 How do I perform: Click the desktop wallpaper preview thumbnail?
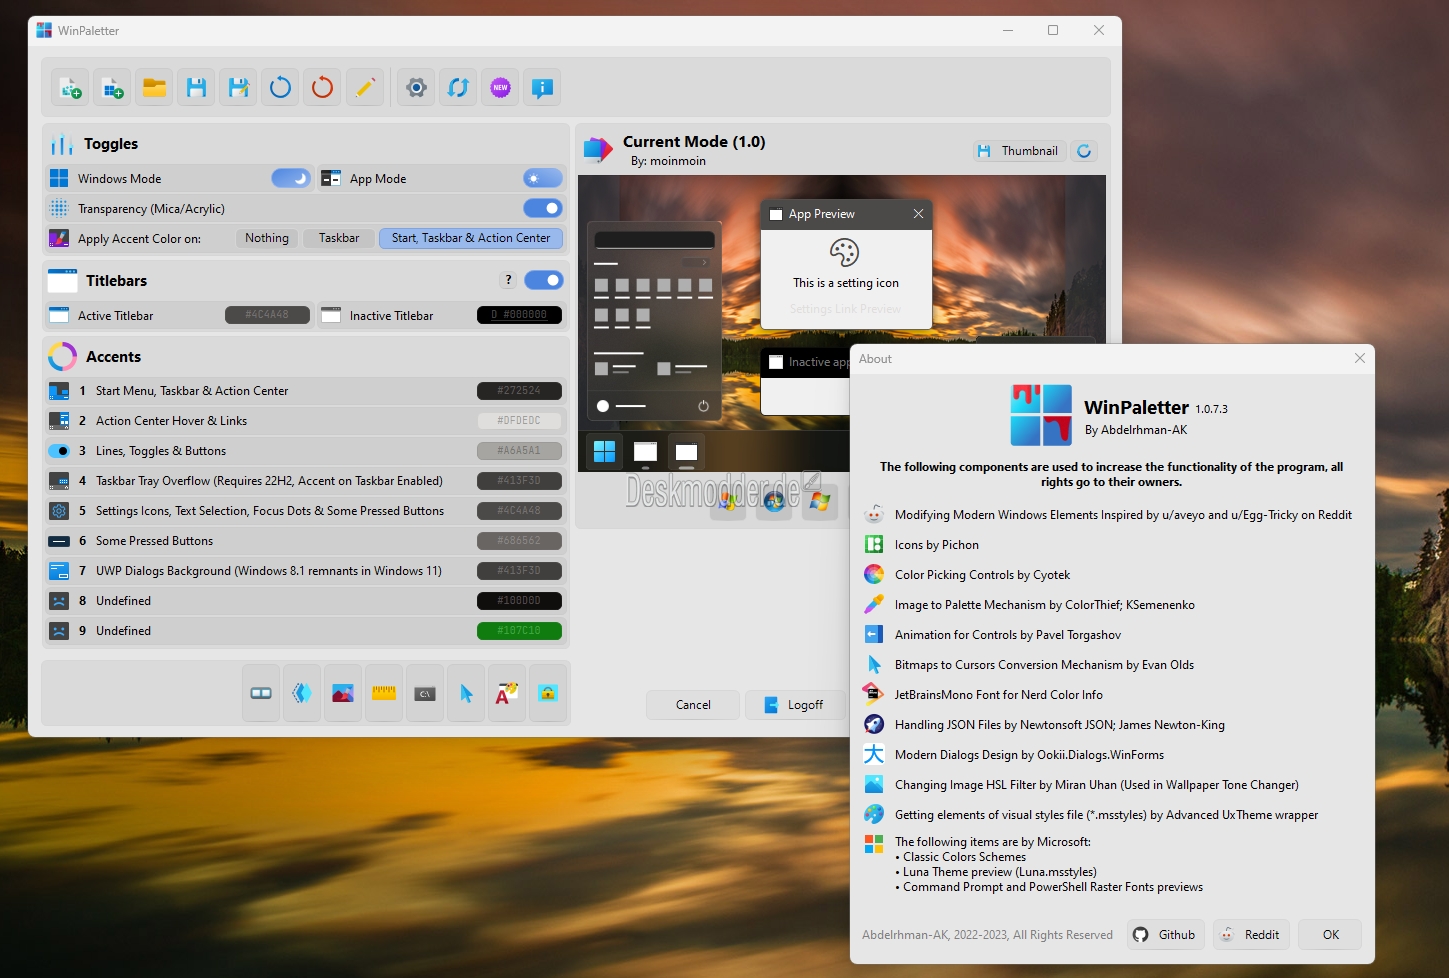click(842, 323)
